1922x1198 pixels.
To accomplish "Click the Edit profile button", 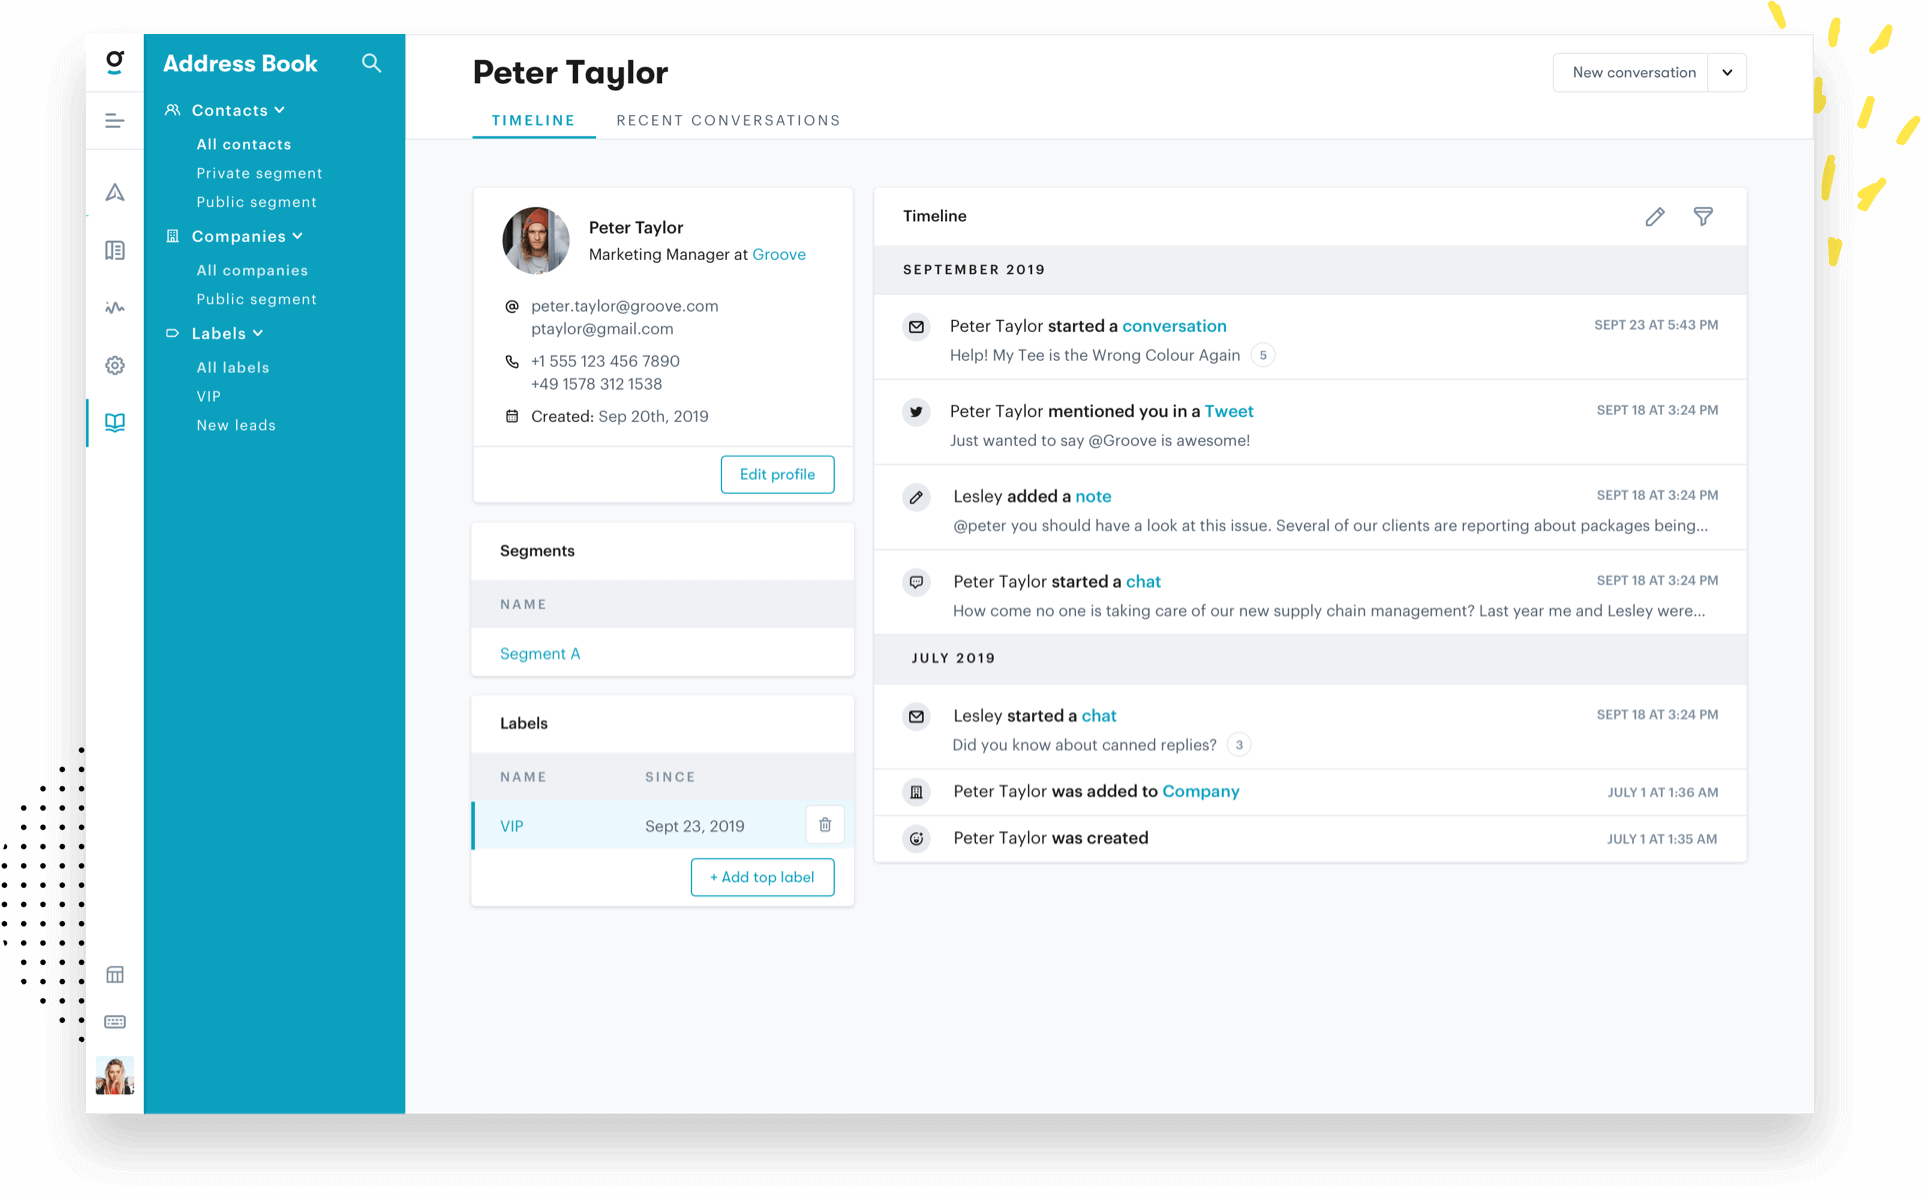I will pos(778,473).
